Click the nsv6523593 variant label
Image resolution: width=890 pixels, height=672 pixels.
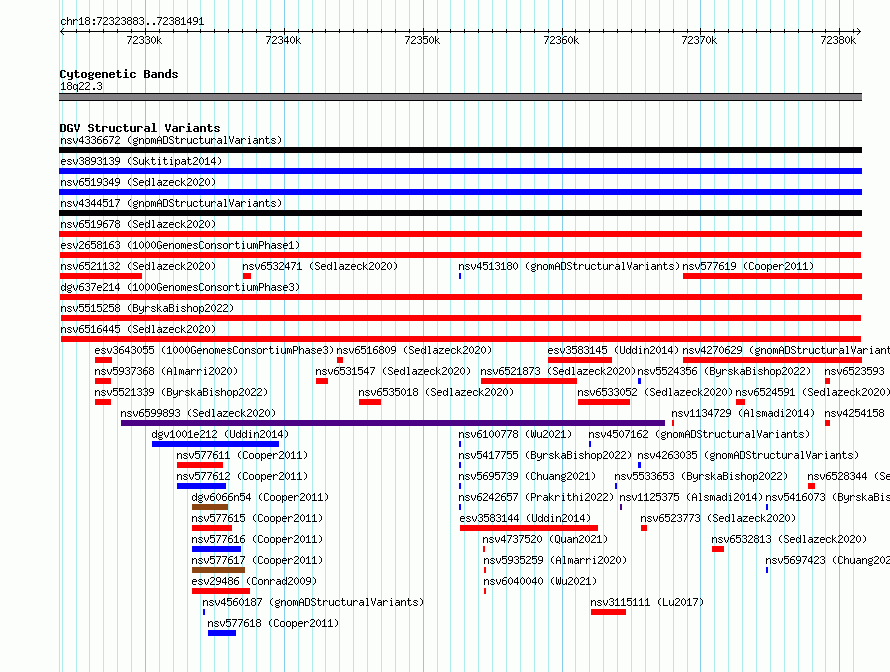pos(854,371)
